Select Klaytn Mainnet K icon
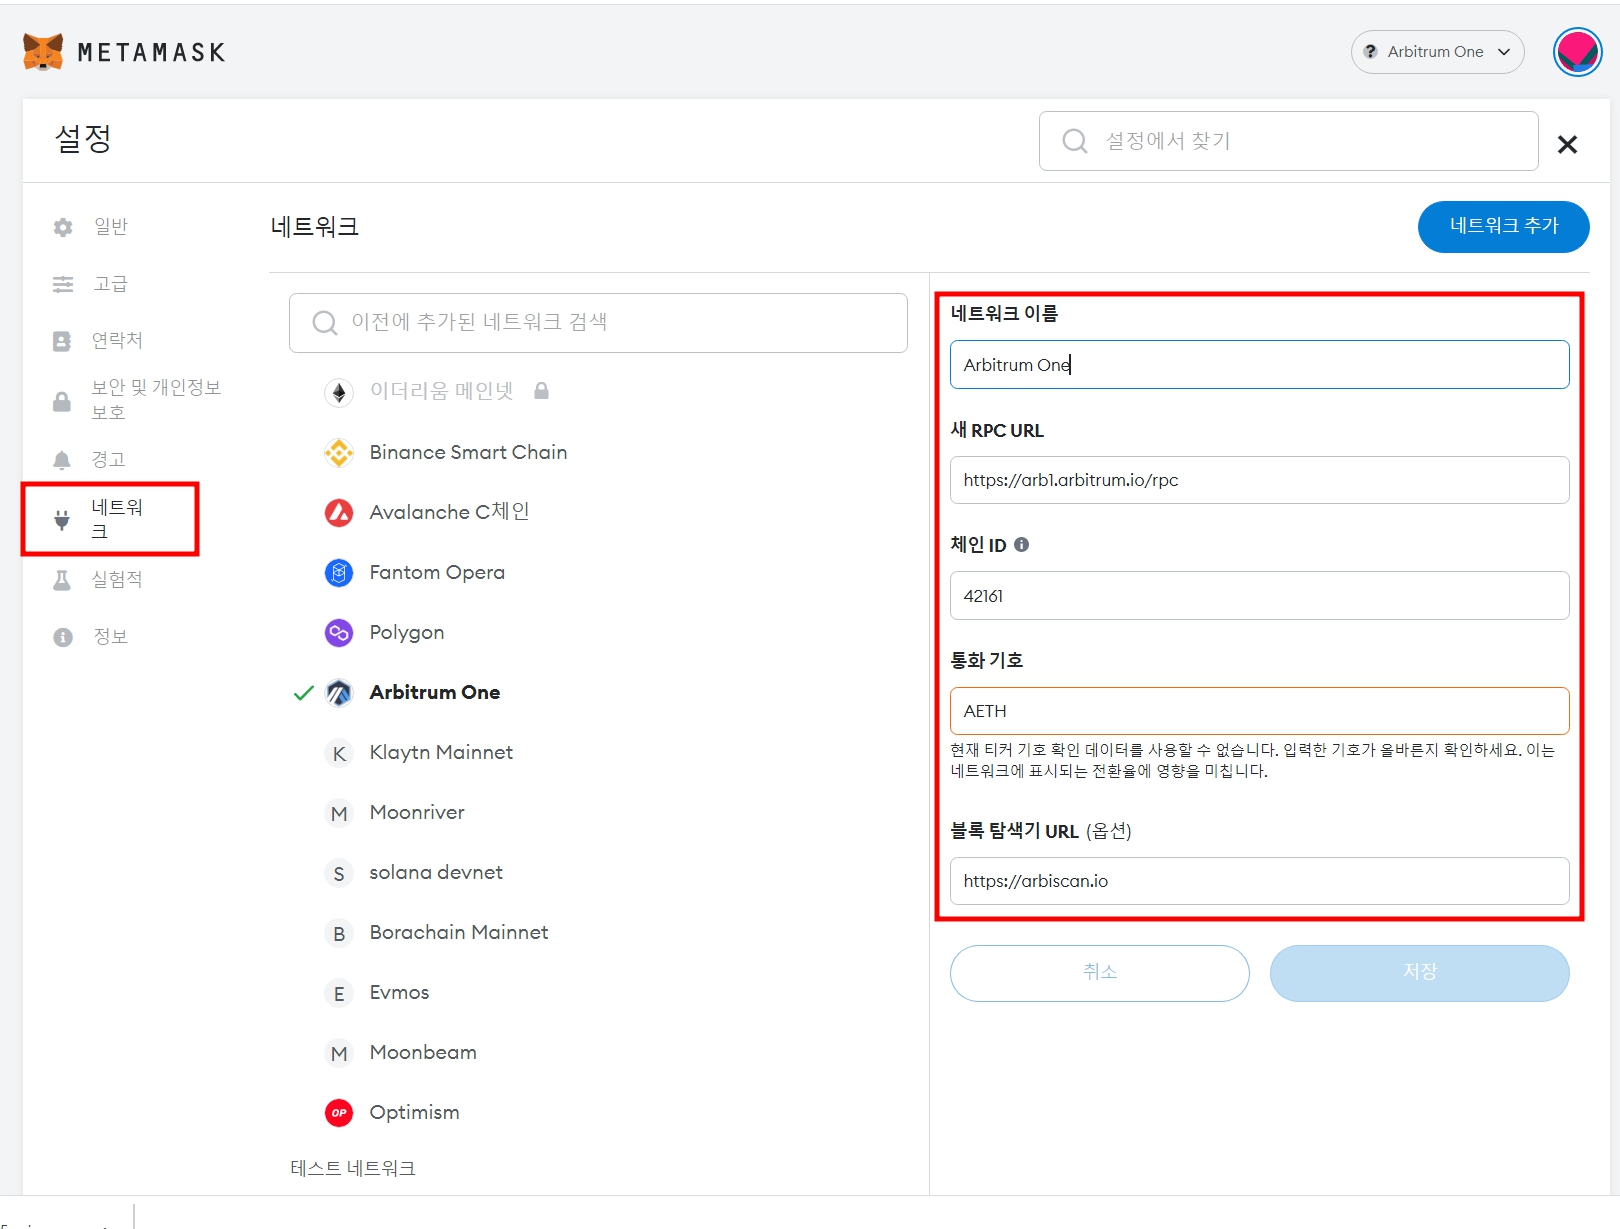 339,753
